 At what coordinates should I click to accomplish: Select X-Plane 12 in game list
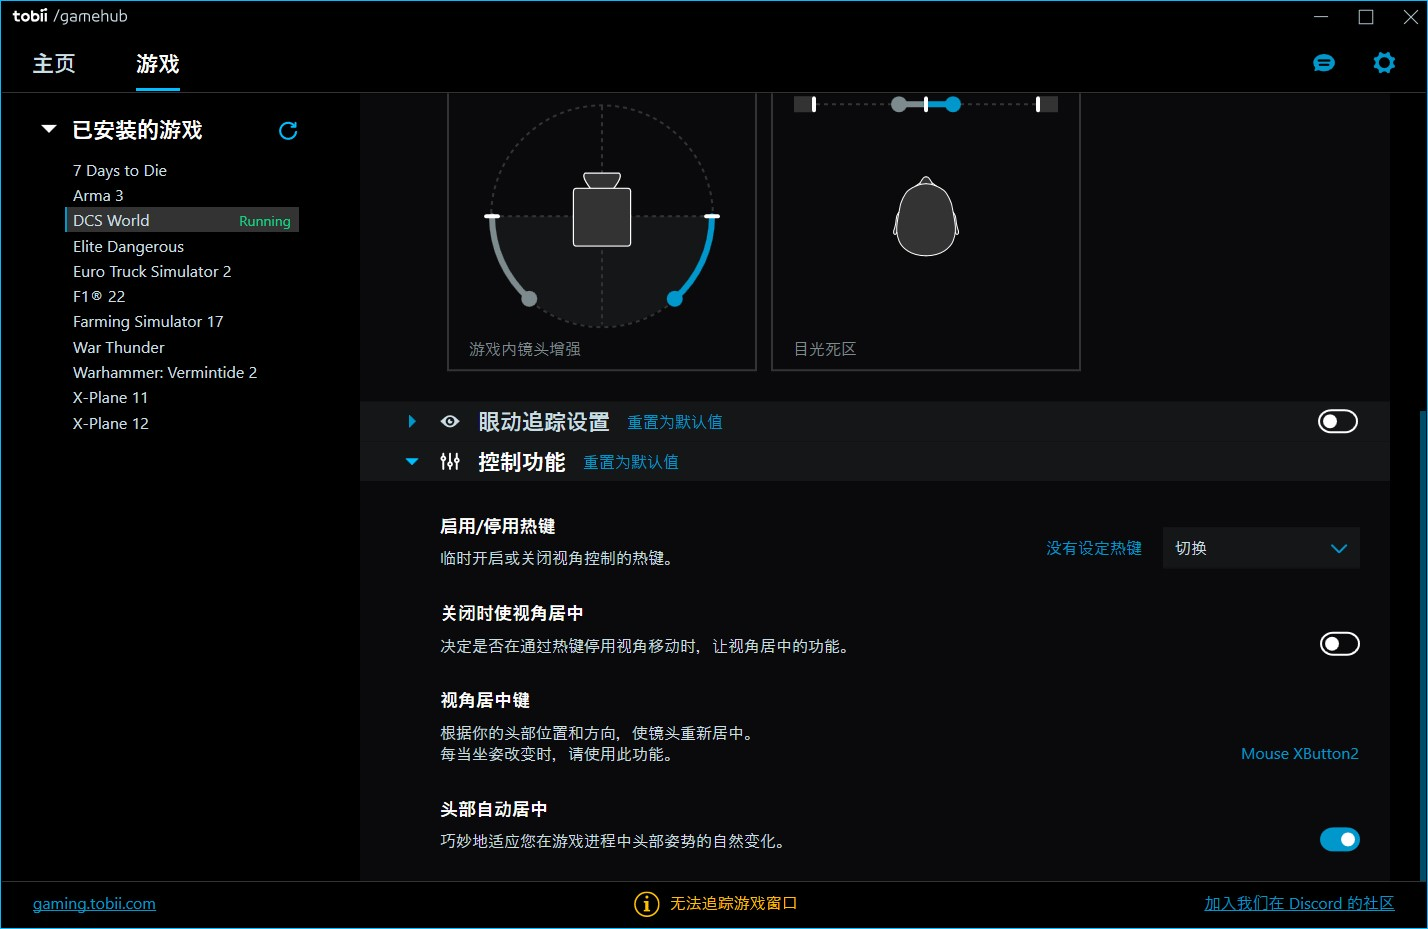[111, 424]
